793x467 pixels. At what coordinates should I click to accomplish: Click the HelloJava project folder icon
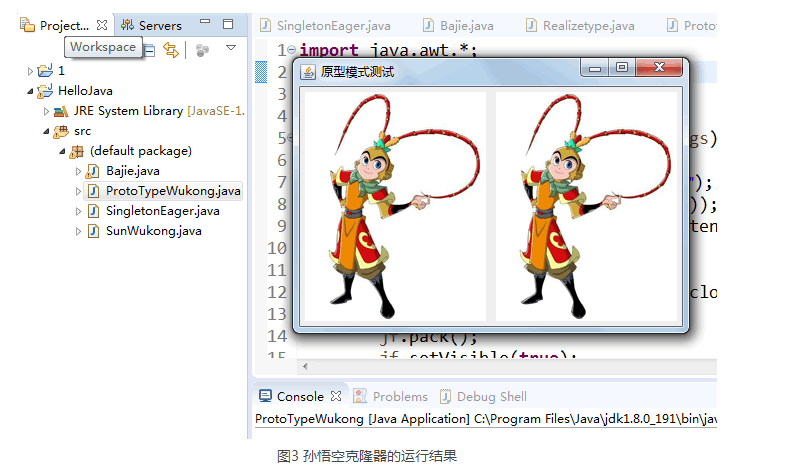45,91
